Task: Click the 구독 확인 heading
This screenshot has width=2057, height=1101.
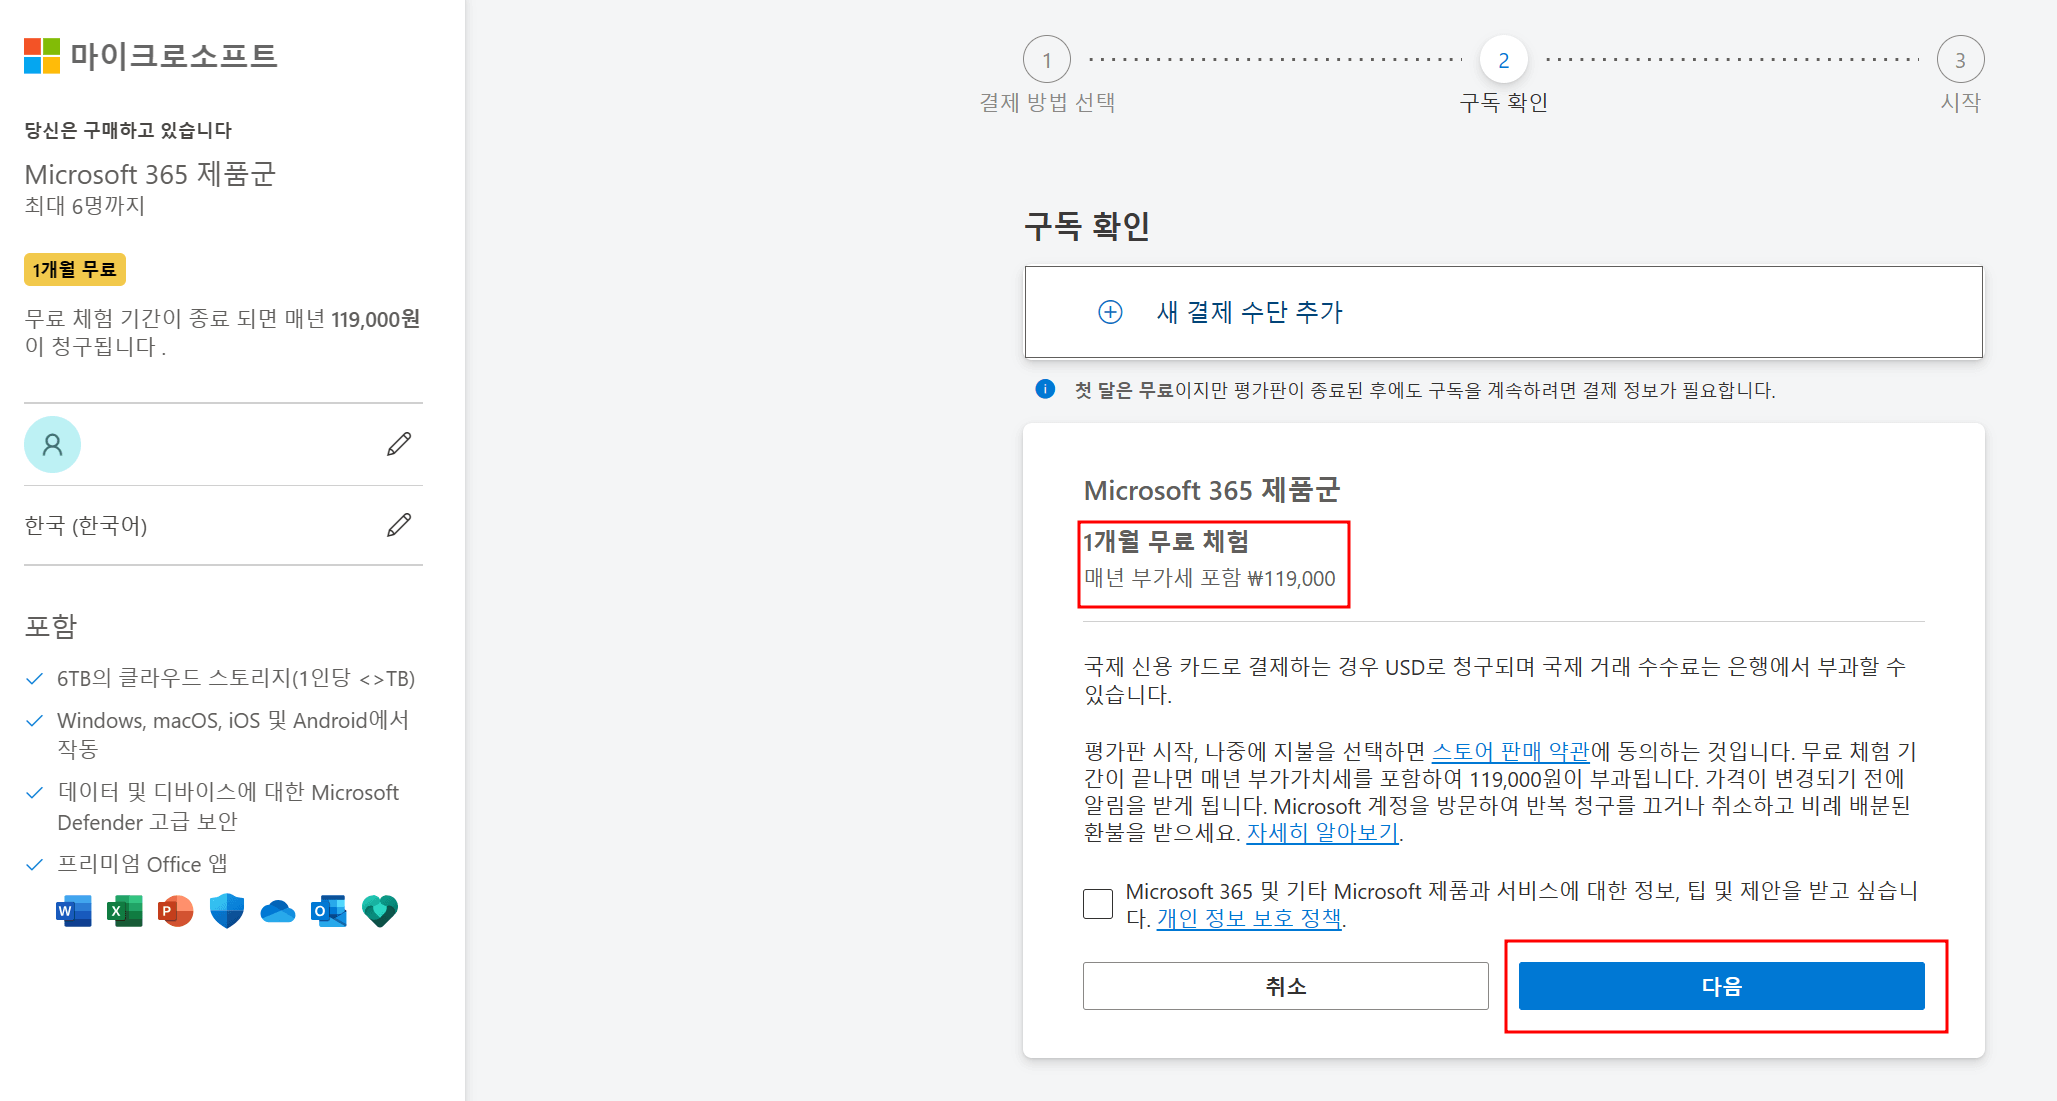Action: click(x=1088, y=226)
